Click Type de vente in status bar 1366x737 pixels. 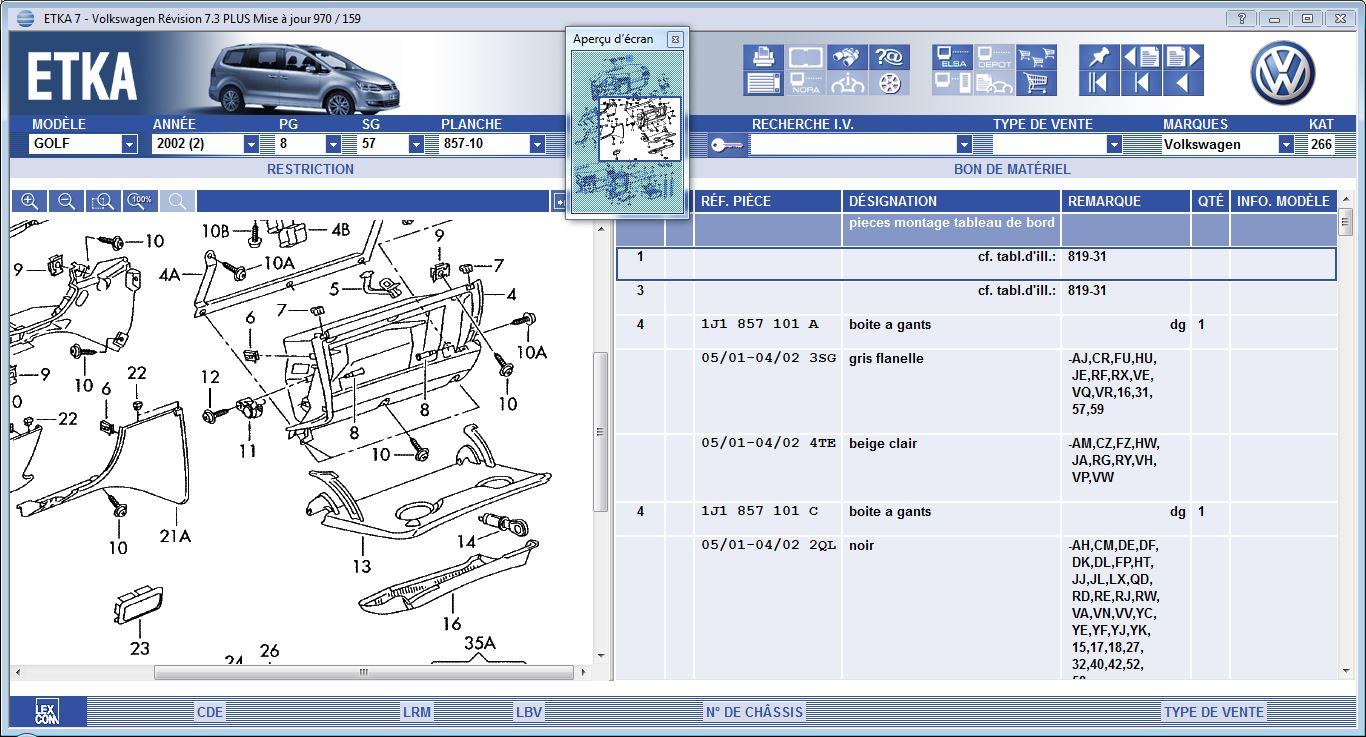point(1213,712)
